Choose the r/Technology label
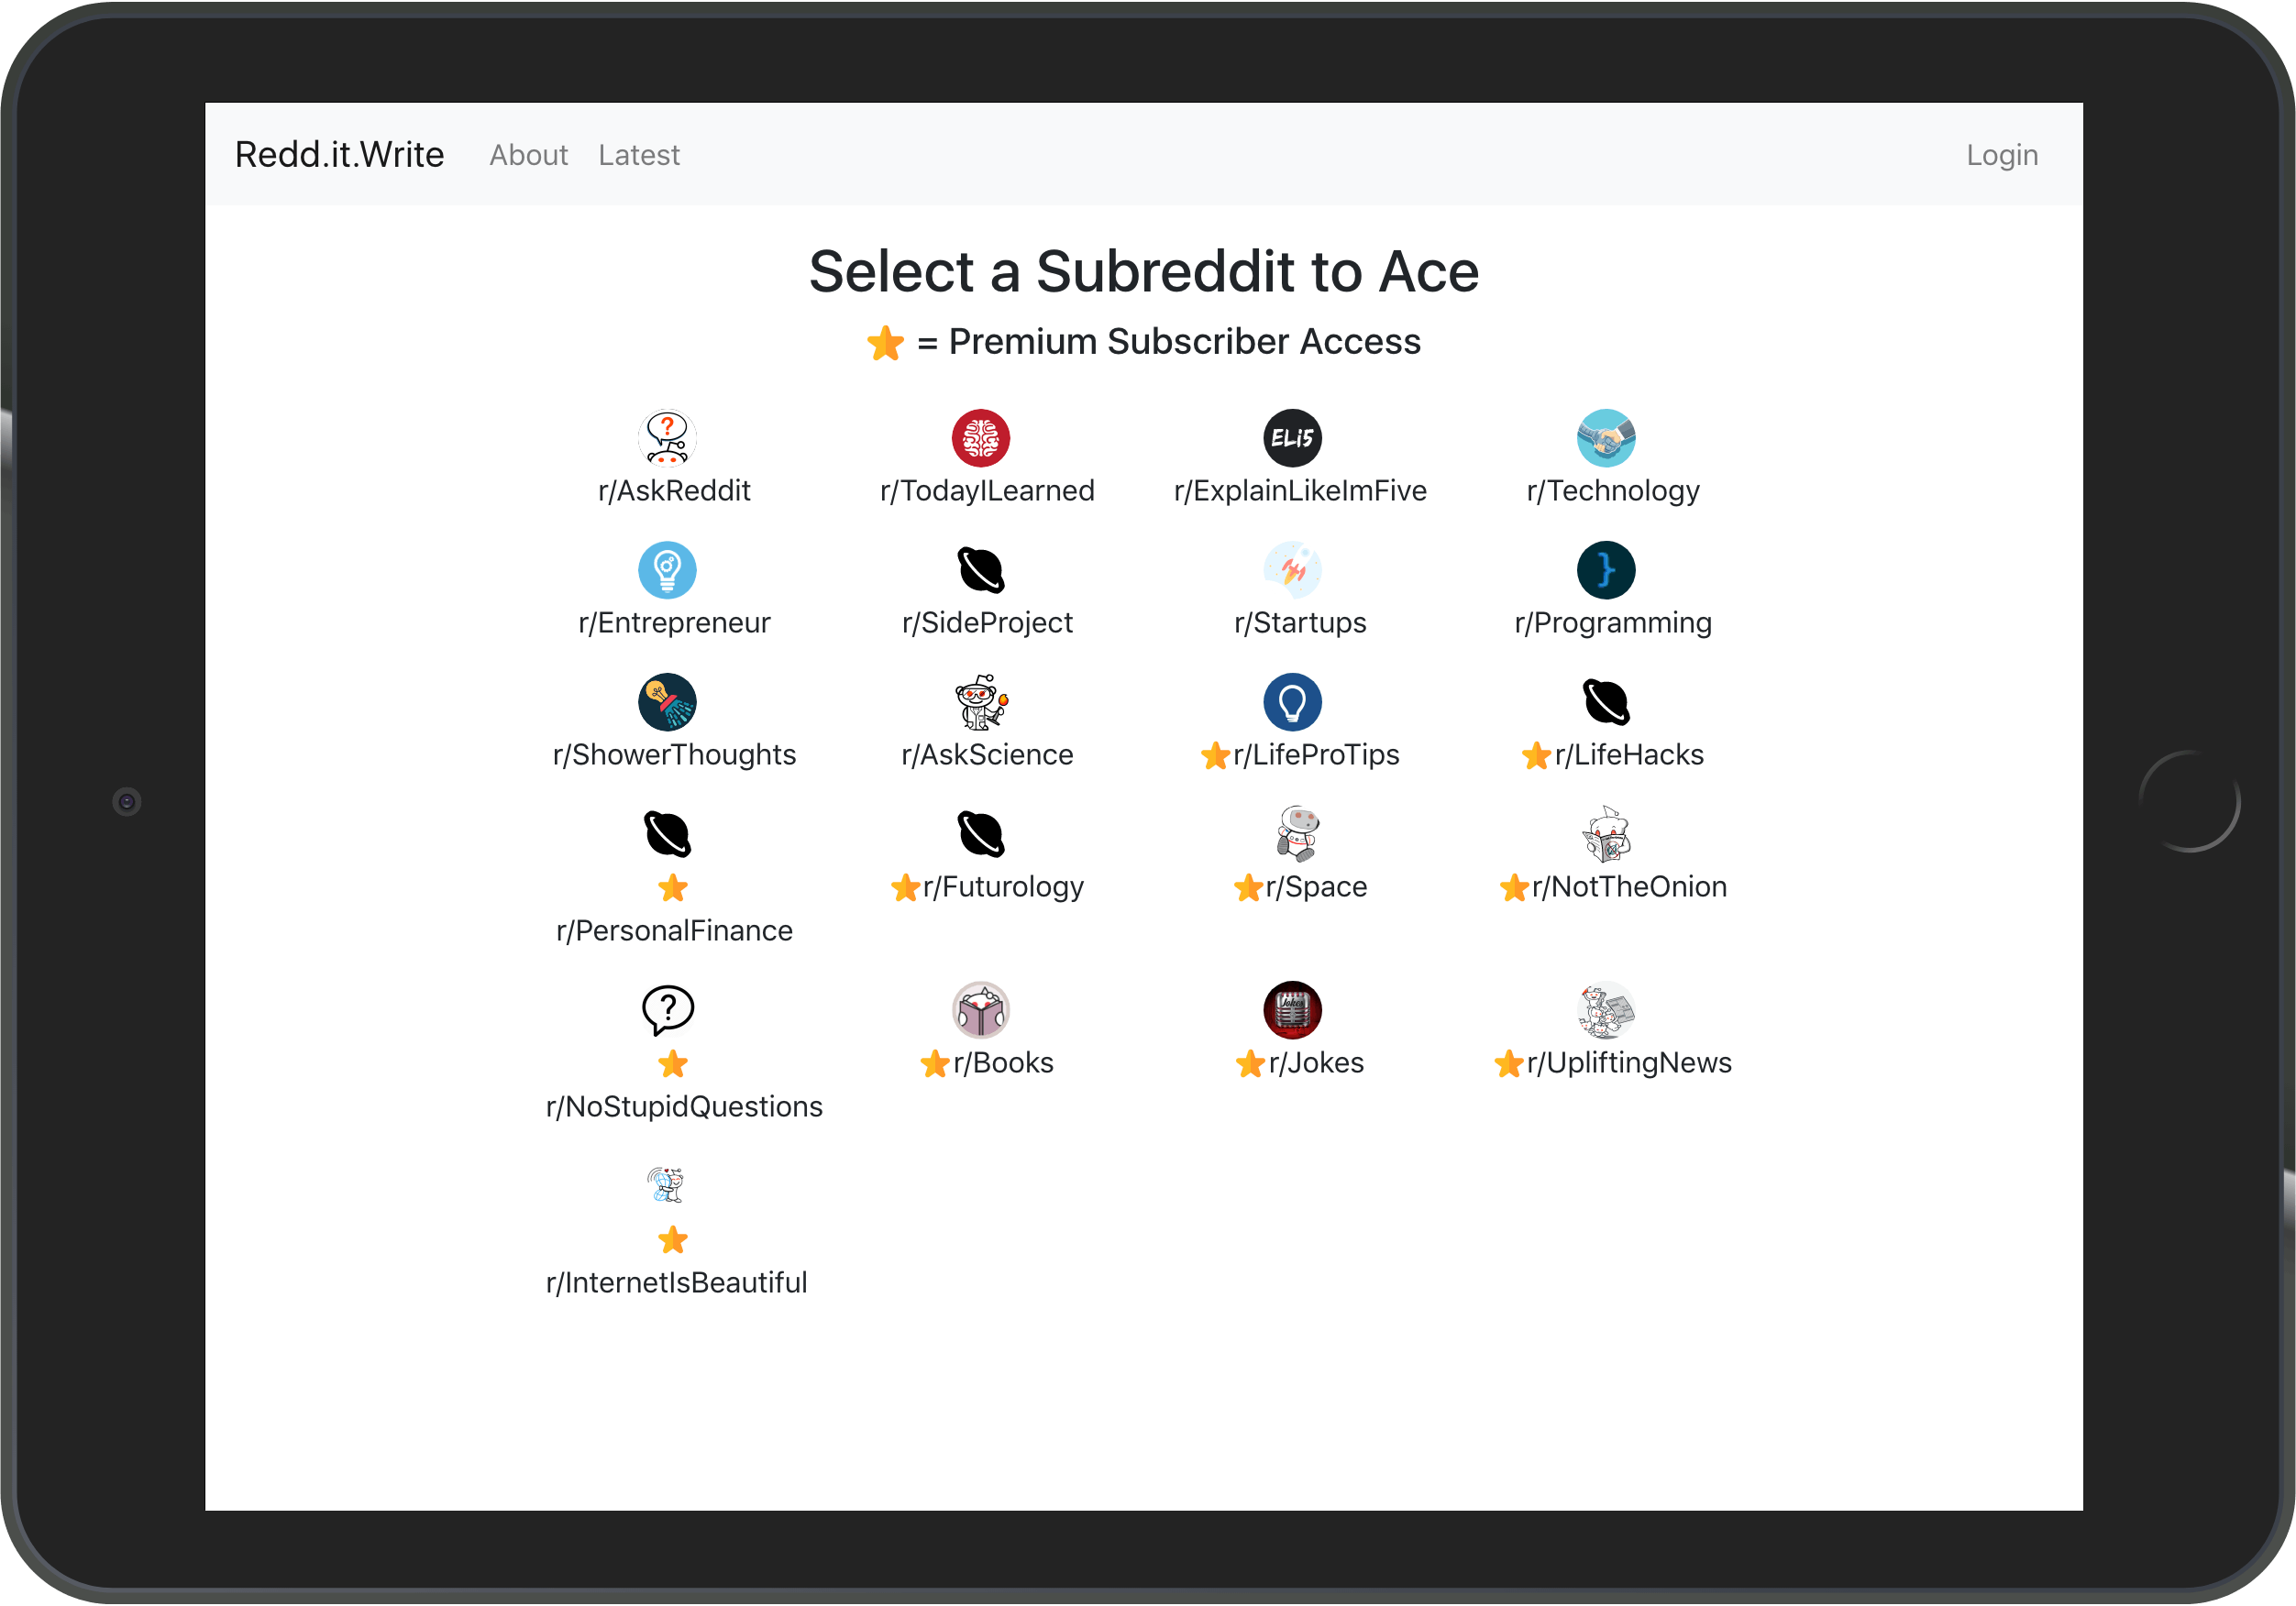Viewport: 2296px width, 1606px height. [1613, 491]
